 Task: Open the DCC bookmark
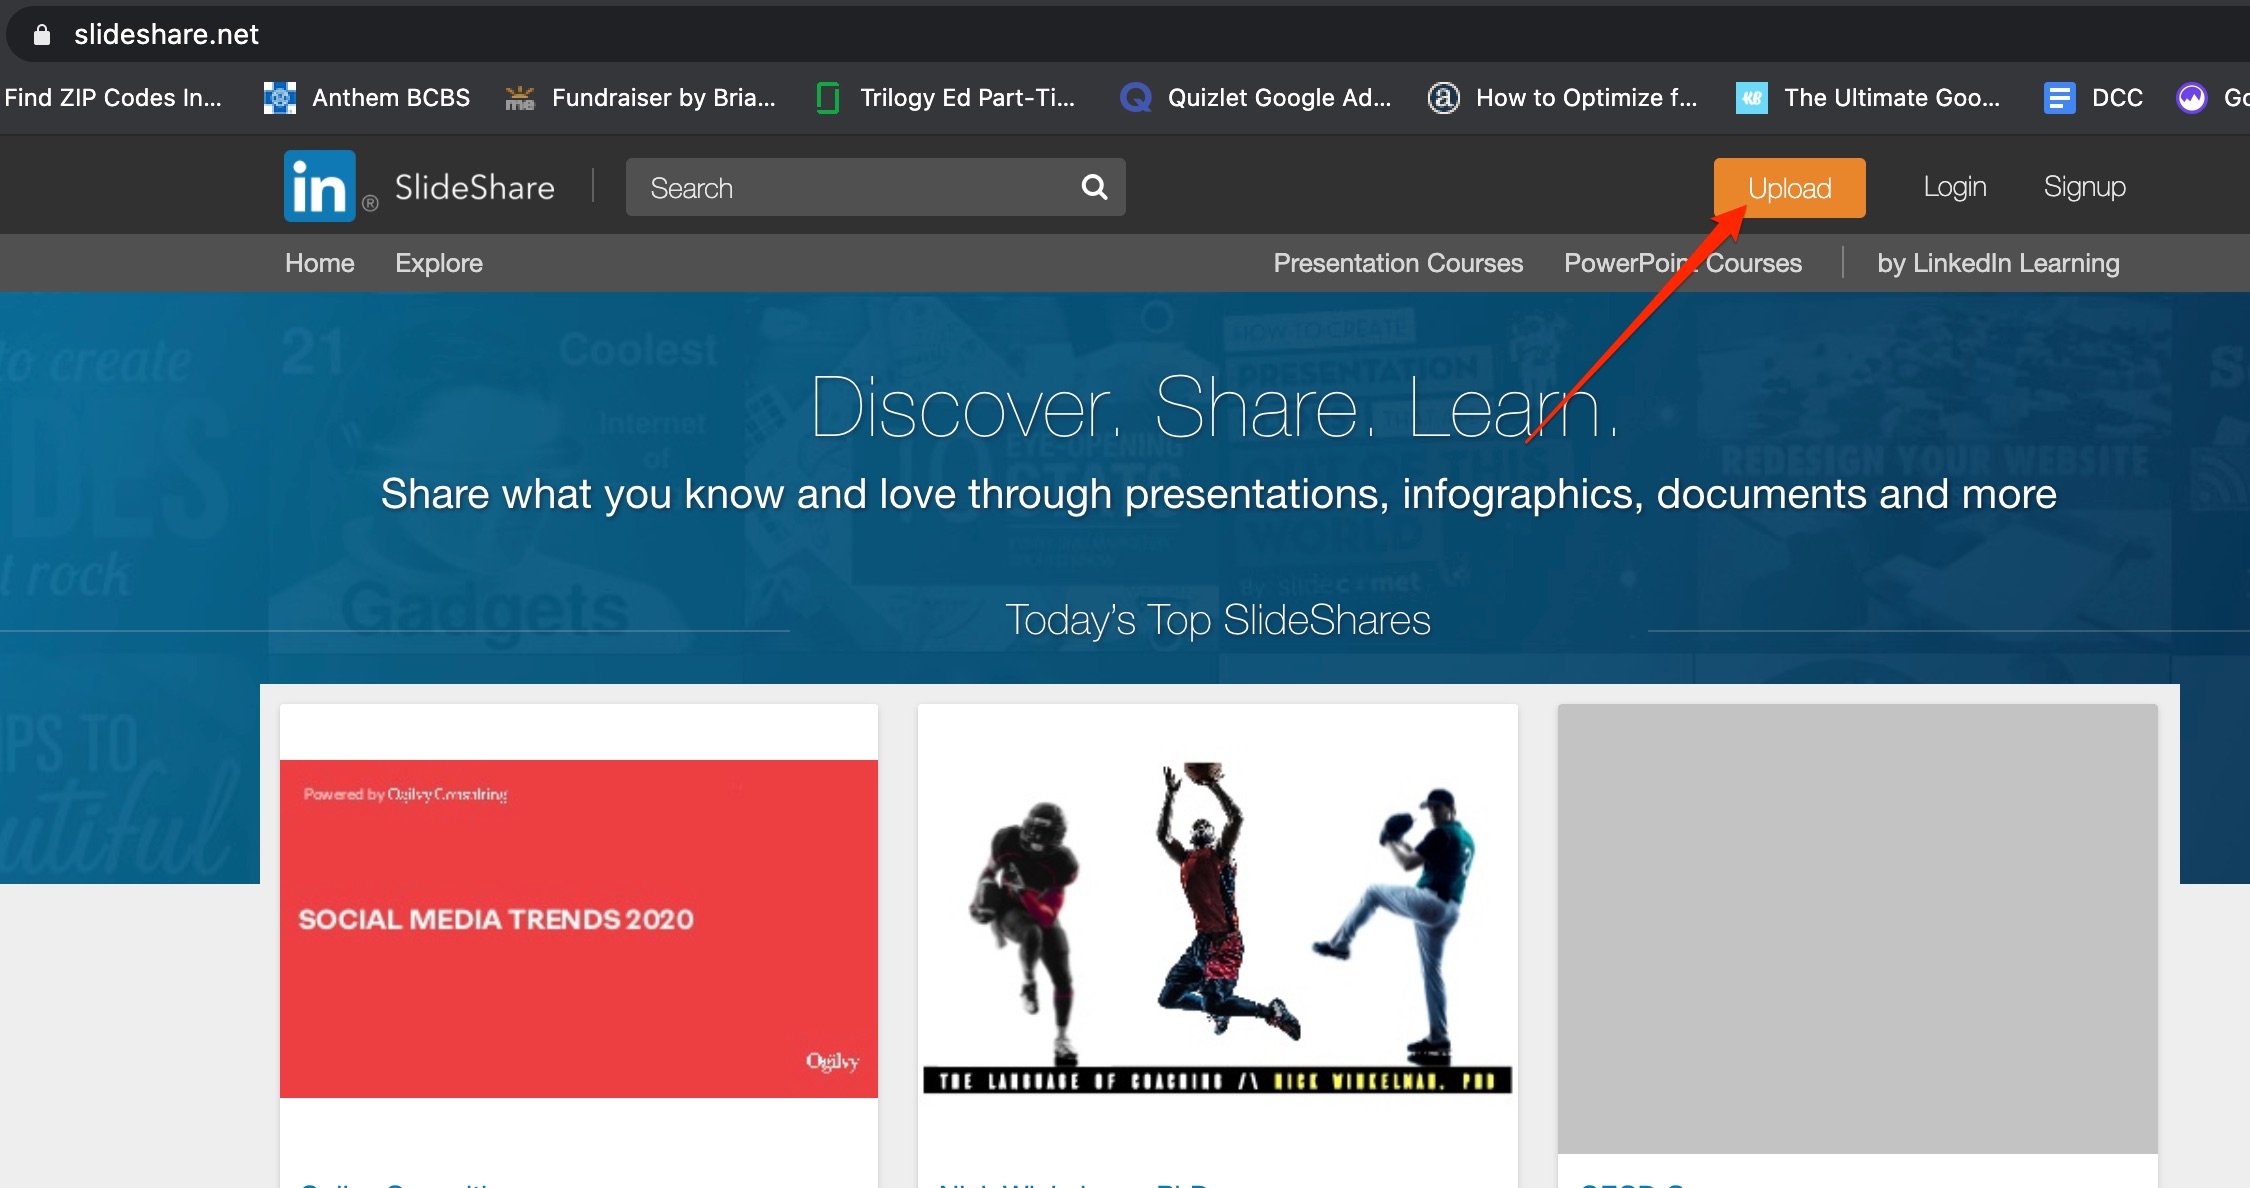[x=2093, y=98]
